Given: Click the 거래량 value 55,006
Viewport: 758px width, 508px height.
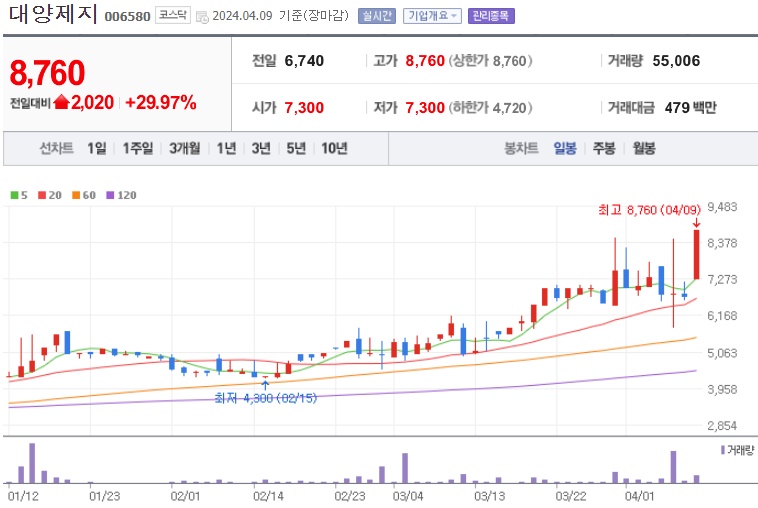Looking at the screenshot, I should (676, 61).
